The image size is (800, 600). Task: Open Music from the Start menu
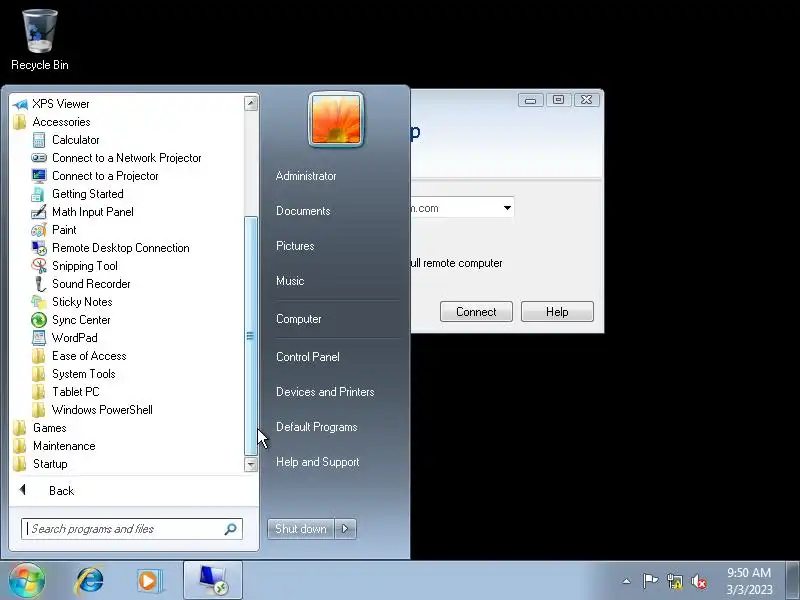click(290, 281)
